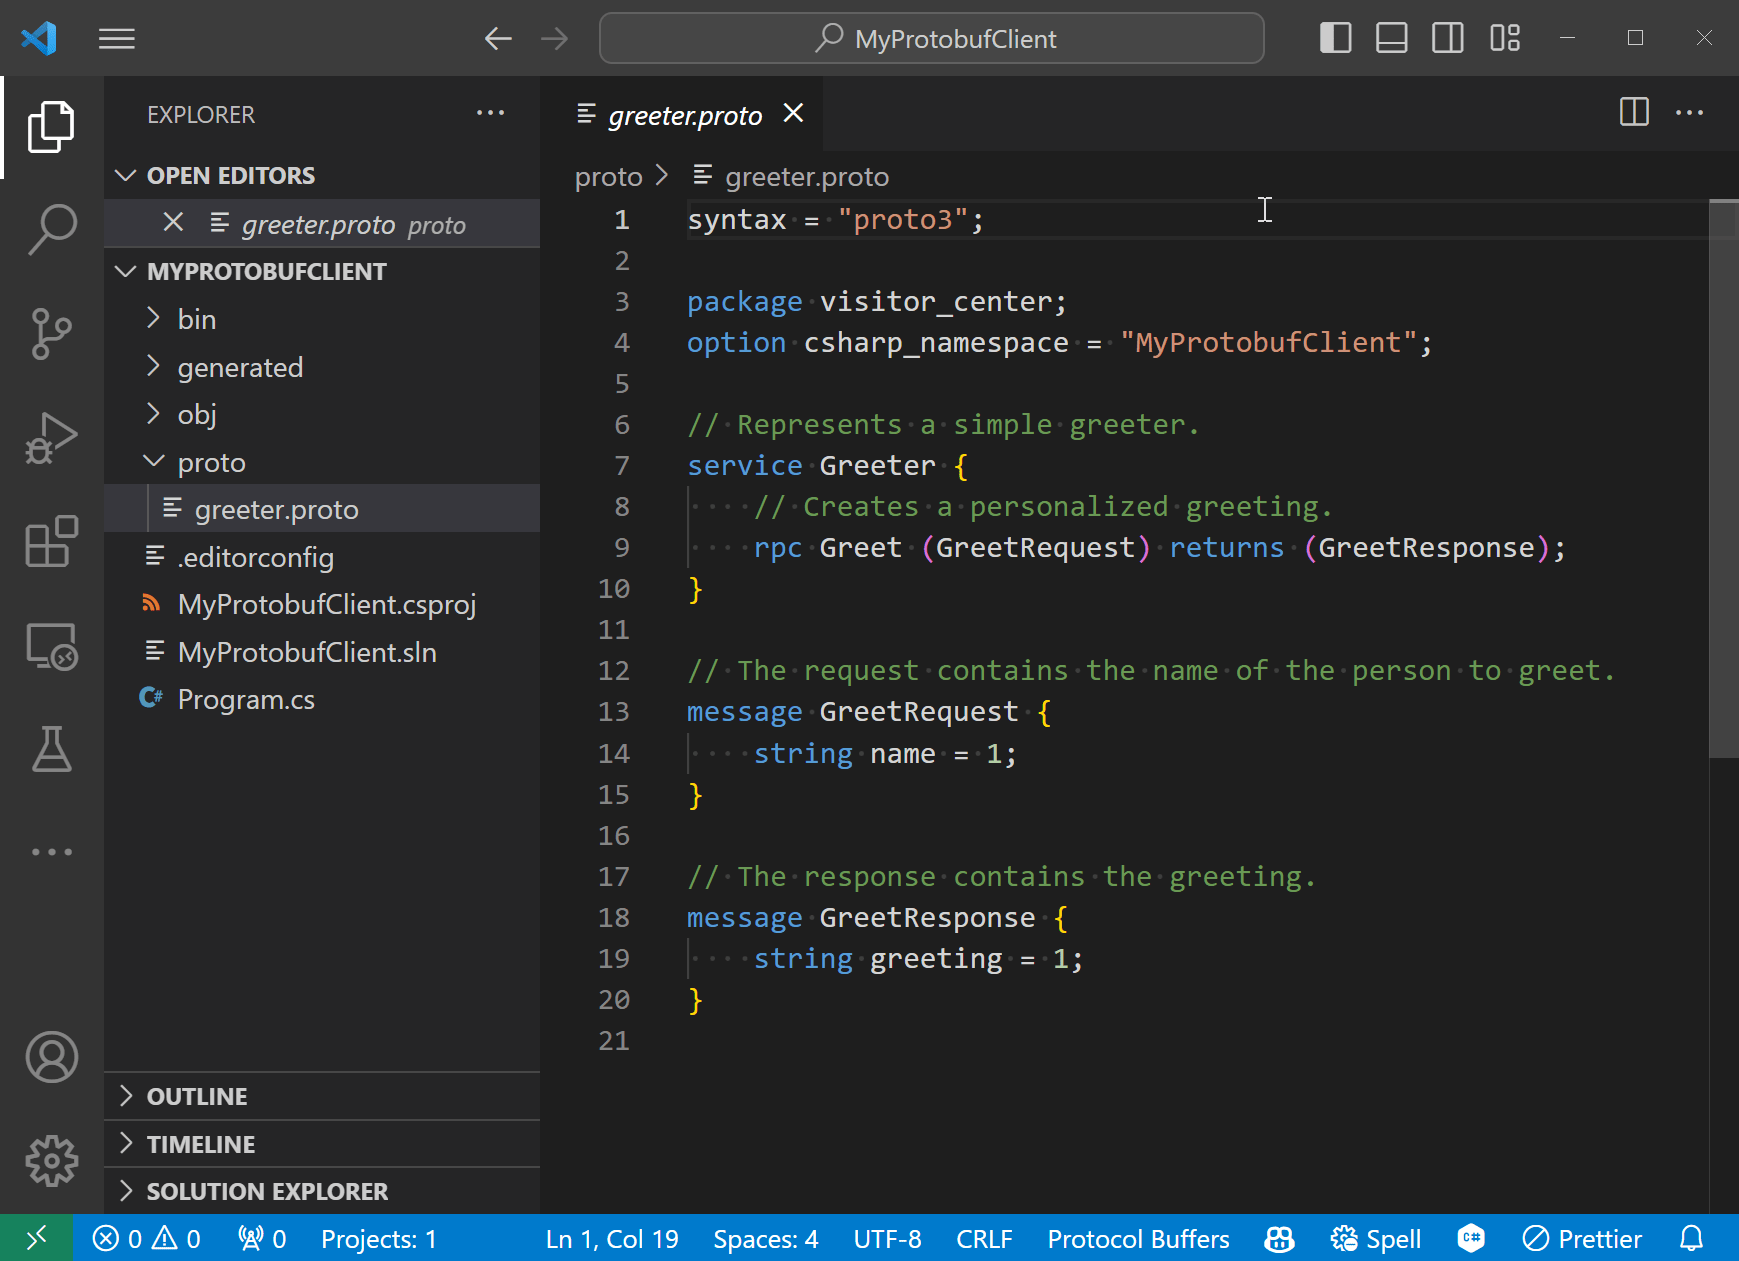Image resolution: width=1739 pixels, height=1261 pixels.
Task: Open Explorer more actions menu
Action: coord(490,113)
